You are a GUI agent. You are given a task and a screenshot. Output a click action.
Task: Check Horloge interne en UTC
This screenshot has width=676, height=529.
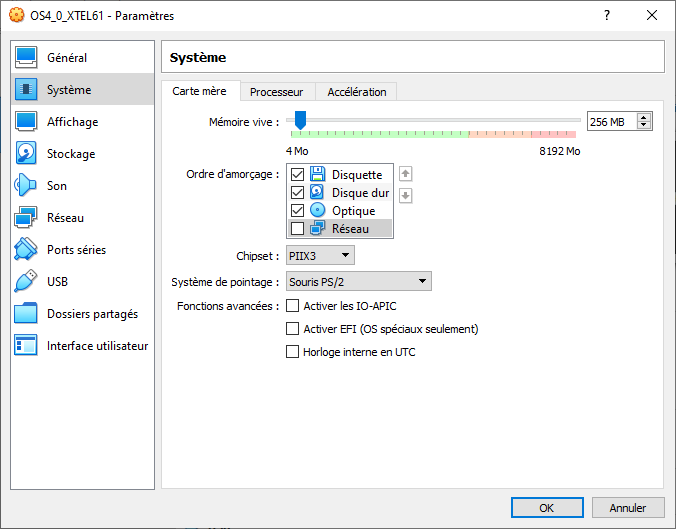point(294,352)
